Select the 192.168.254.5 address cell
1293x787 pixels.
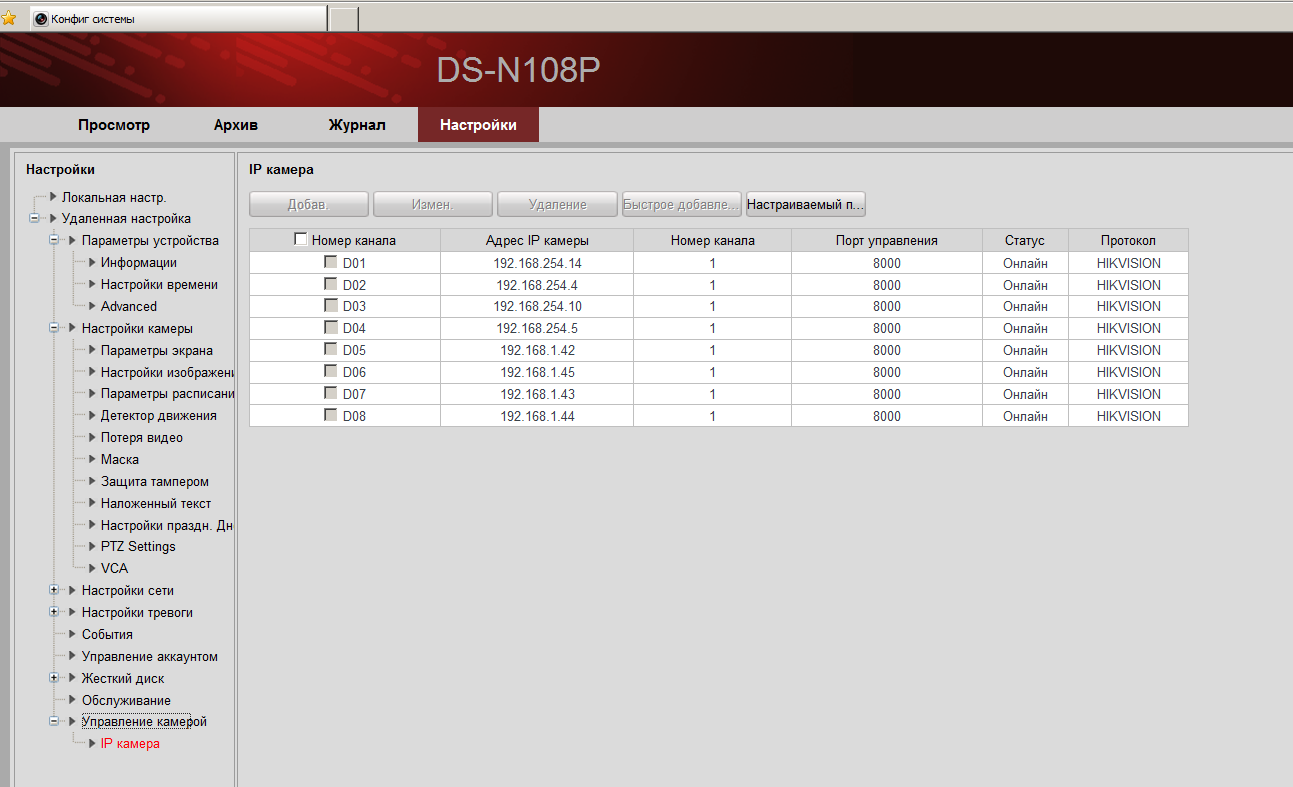tap(537, 329)
